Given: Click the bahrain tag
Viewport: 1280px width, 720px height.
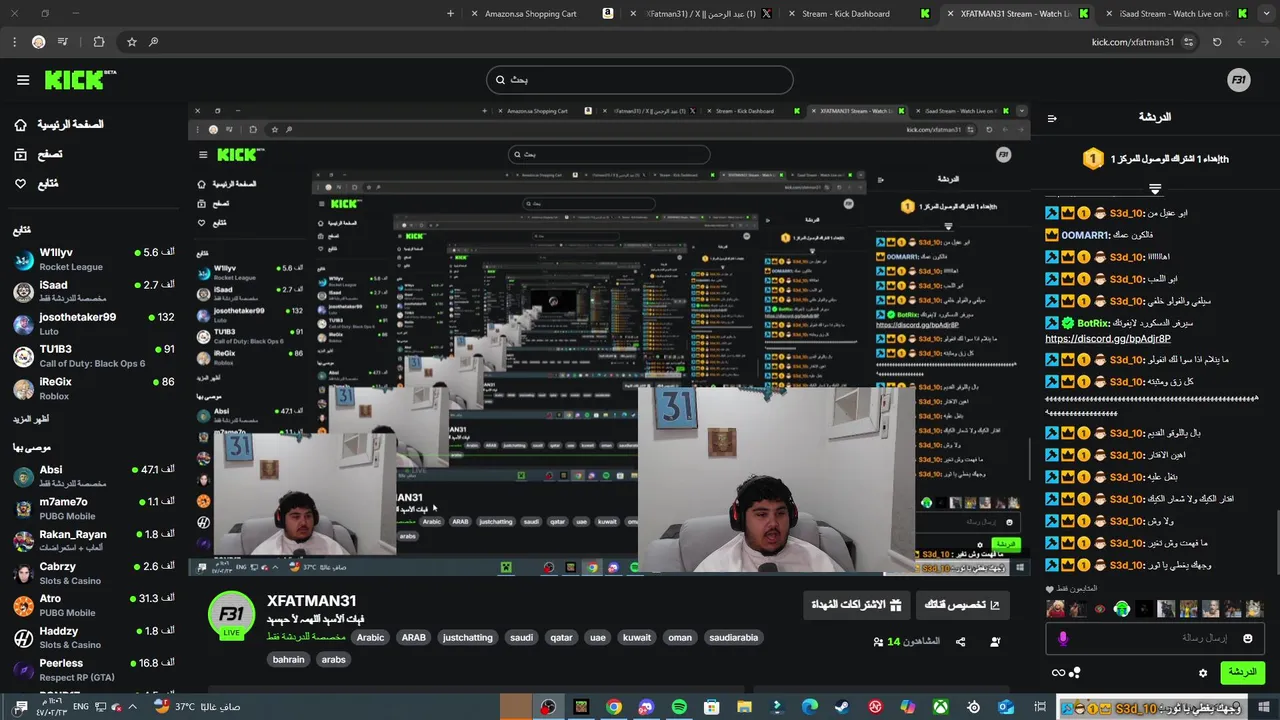Looking at the screenshot, I should pos(288,659).
